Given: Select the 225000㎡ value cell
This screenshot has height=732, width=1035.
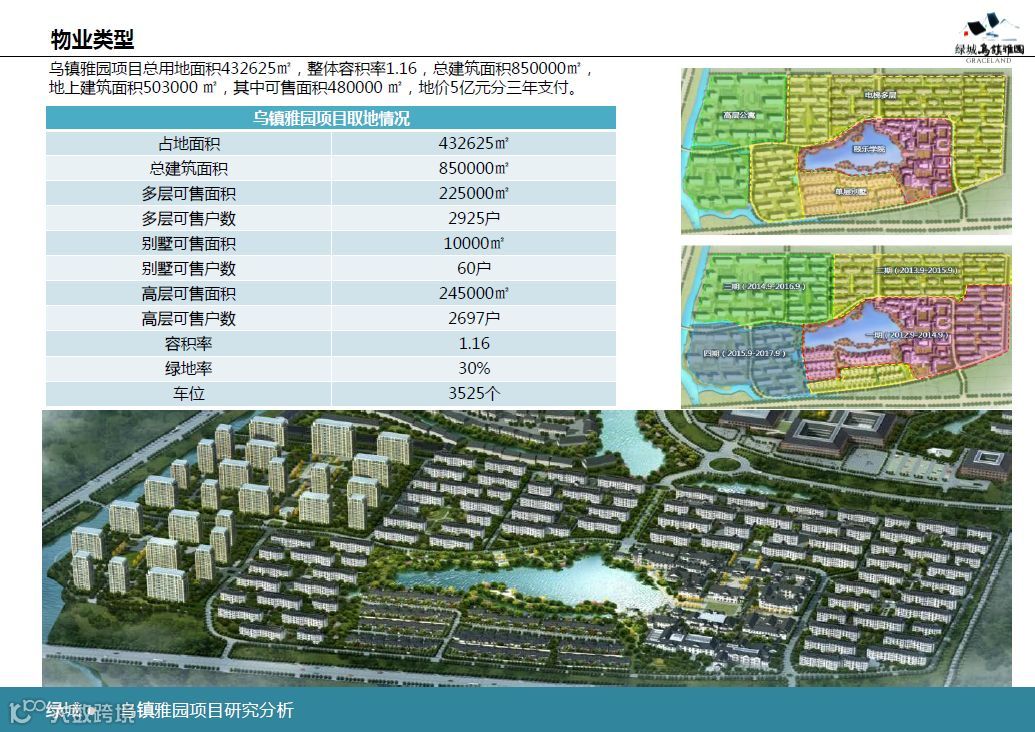Looking at the screenshot, I should coord(474,193).
